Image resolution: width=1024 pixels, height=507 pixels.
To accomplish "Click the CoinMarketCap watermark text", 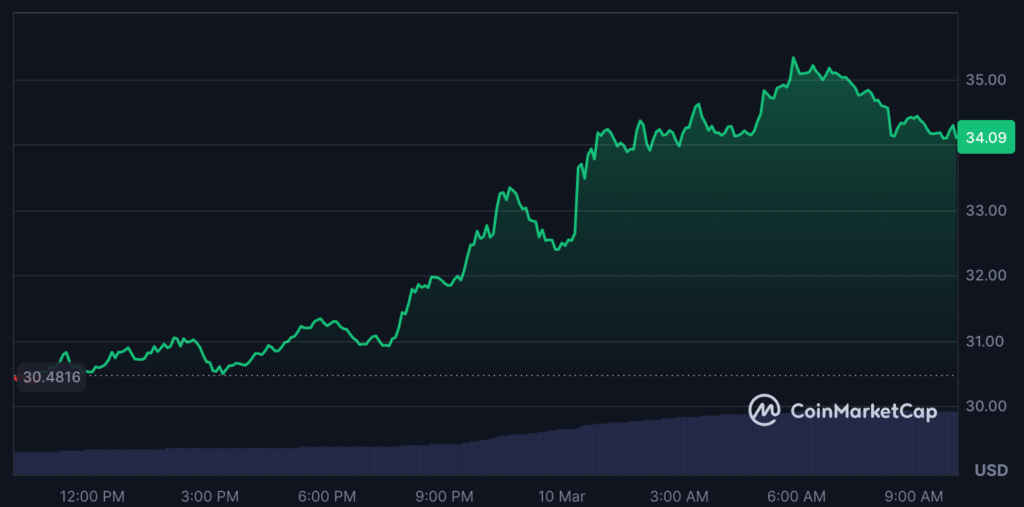I will pos(863,410).
